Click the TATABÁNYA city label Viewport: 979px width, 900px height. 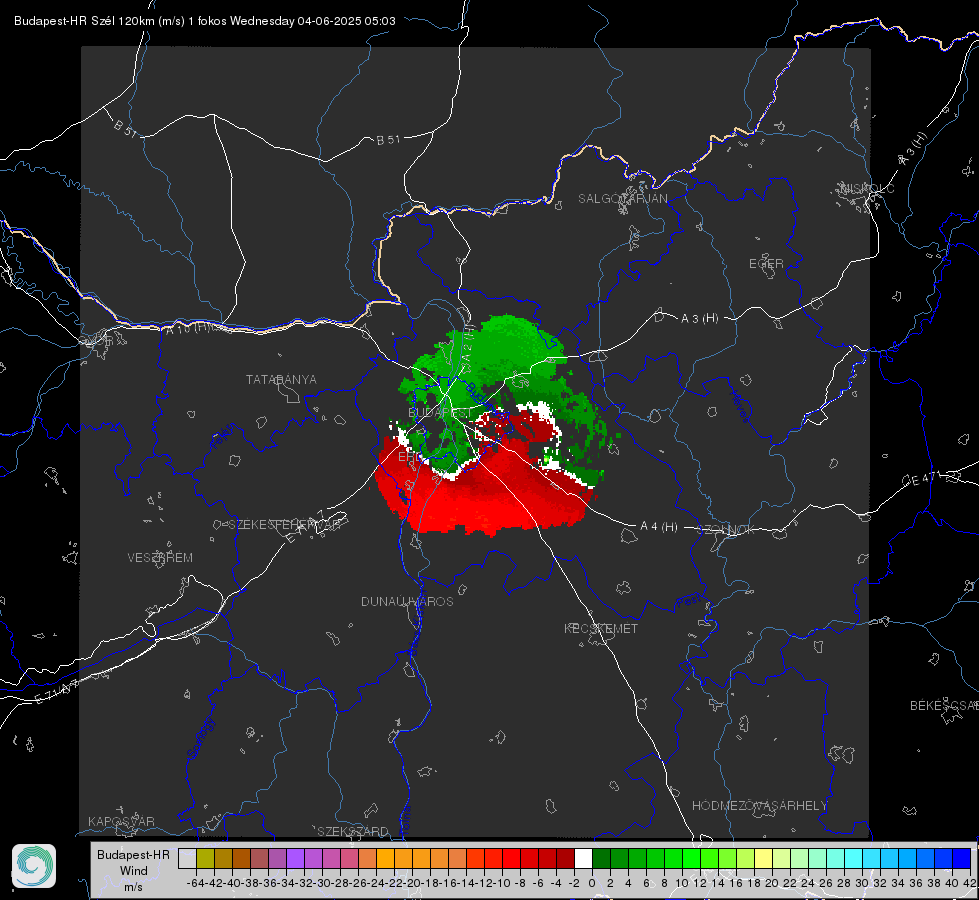pyautogui.click(x=281, y=380)
